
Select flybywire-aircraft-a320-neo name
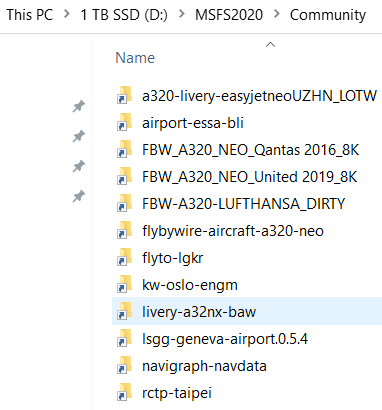tap(233, 231)
